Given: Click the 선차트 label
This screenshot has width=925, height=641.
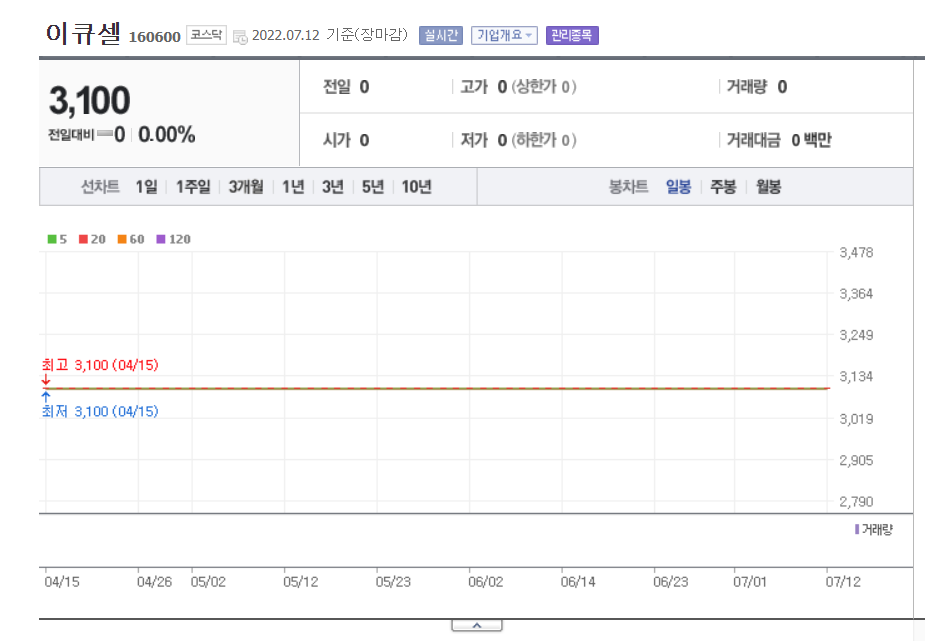Looking at the screenshot, I should pyautogui.click(x=100, y=187).
